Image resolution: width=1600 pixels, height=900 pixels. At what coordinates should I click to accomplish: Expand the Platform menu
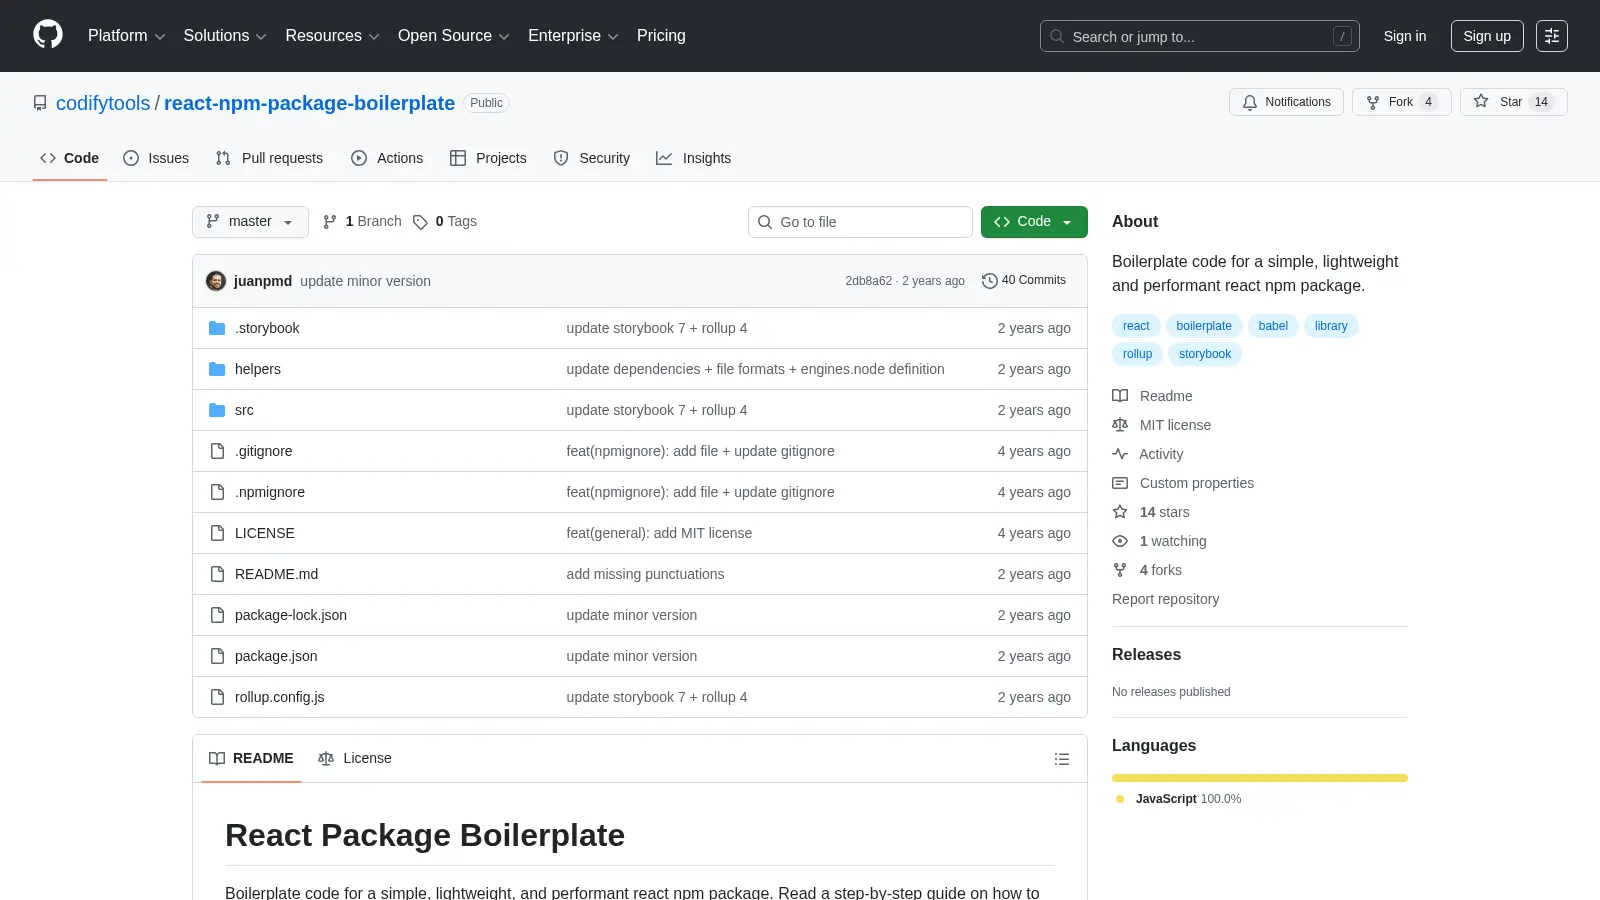pyautogui.click(x=126, y=36)
